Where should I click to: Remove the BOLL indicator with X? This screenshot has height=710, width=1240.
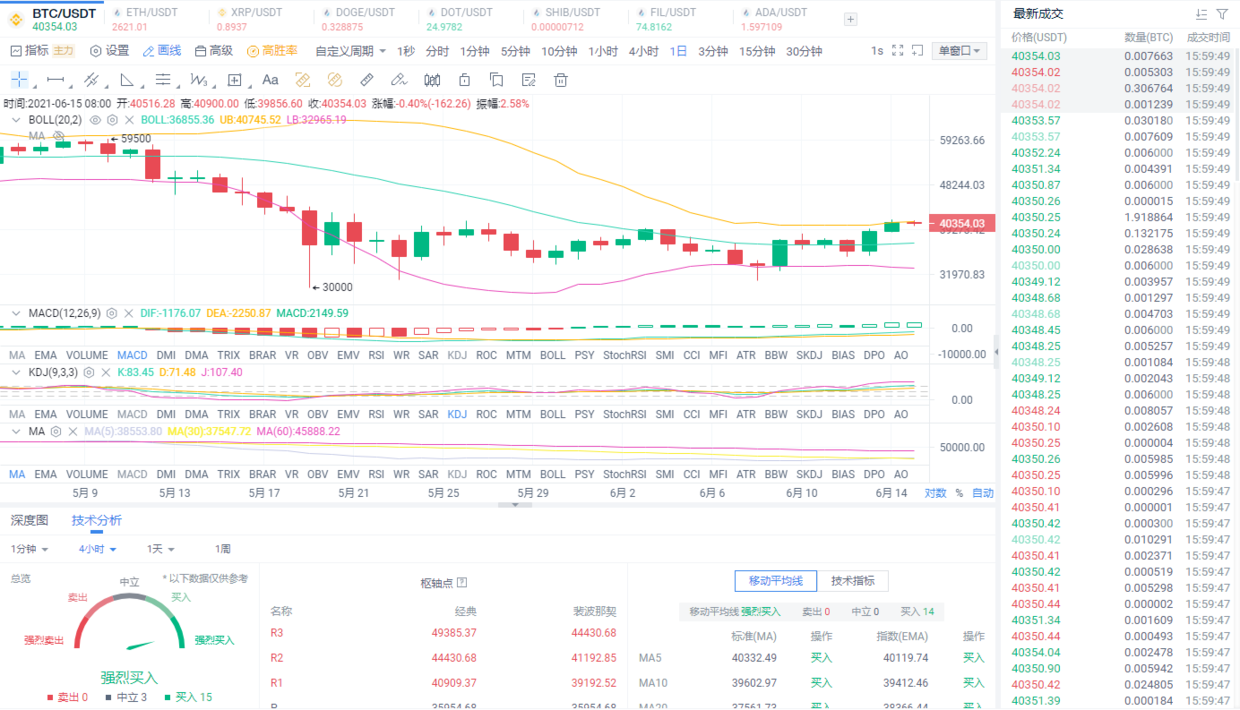129,120
